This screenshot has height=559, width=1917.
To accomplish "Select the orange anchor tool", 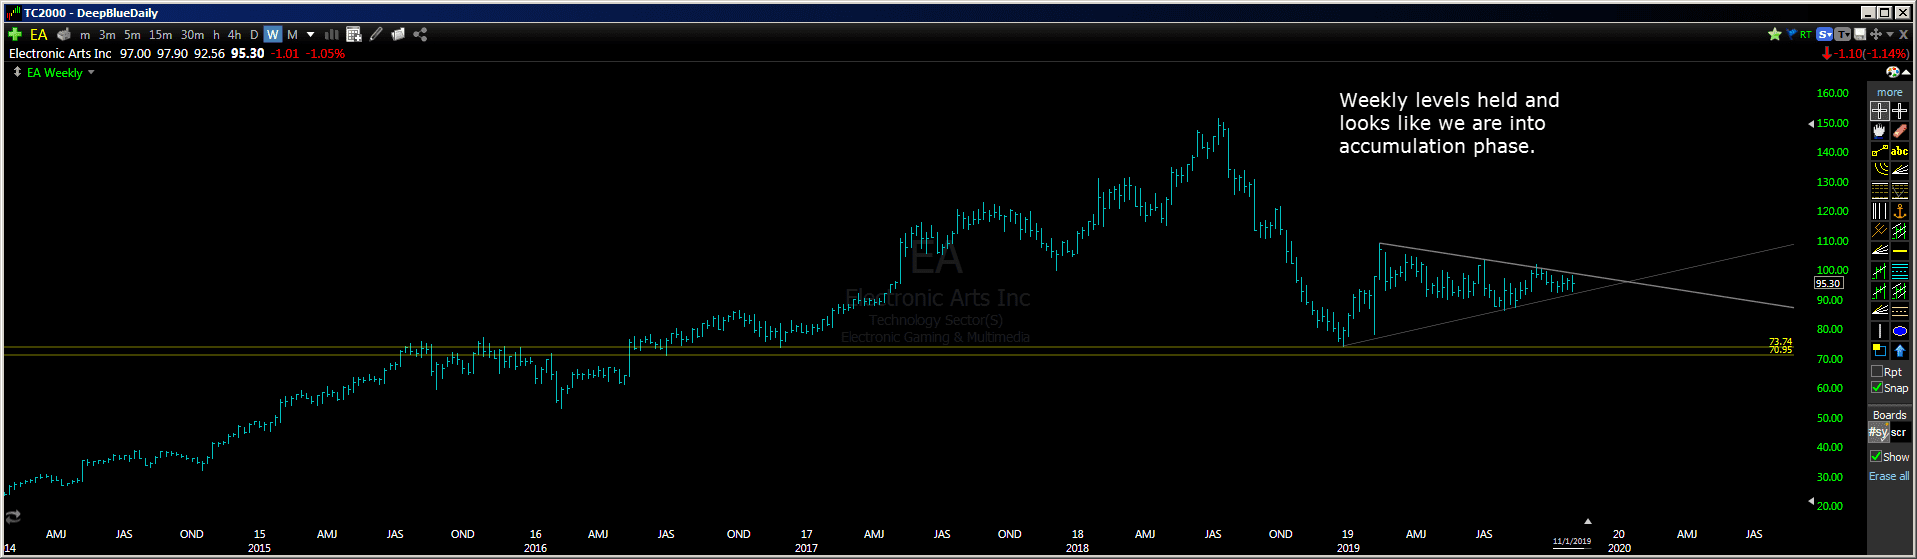I will pos(1900,211).
